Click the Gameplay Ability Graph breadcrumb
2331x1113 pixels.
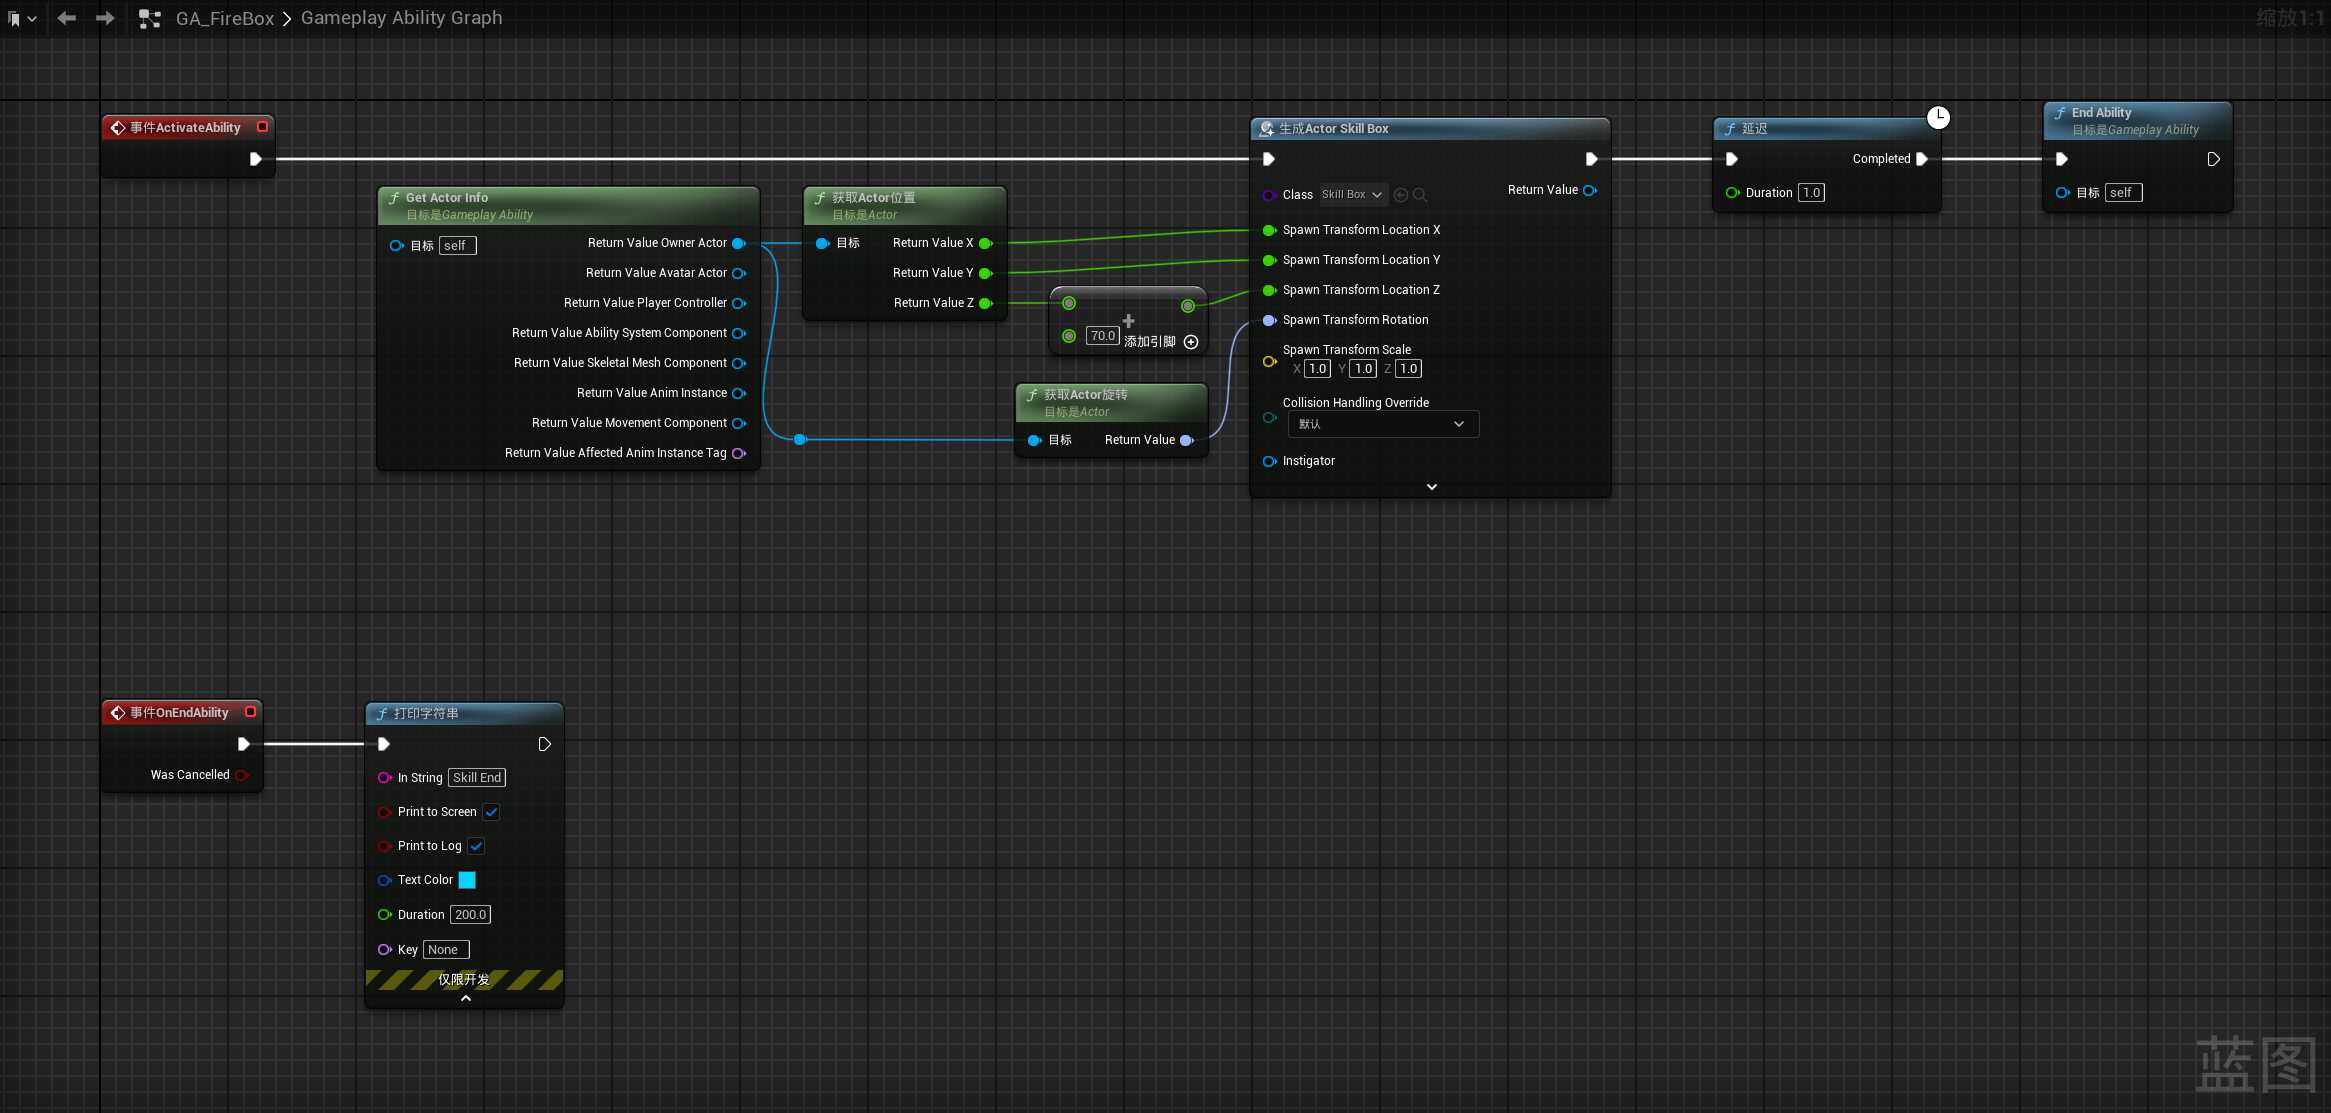coord(401,18)
